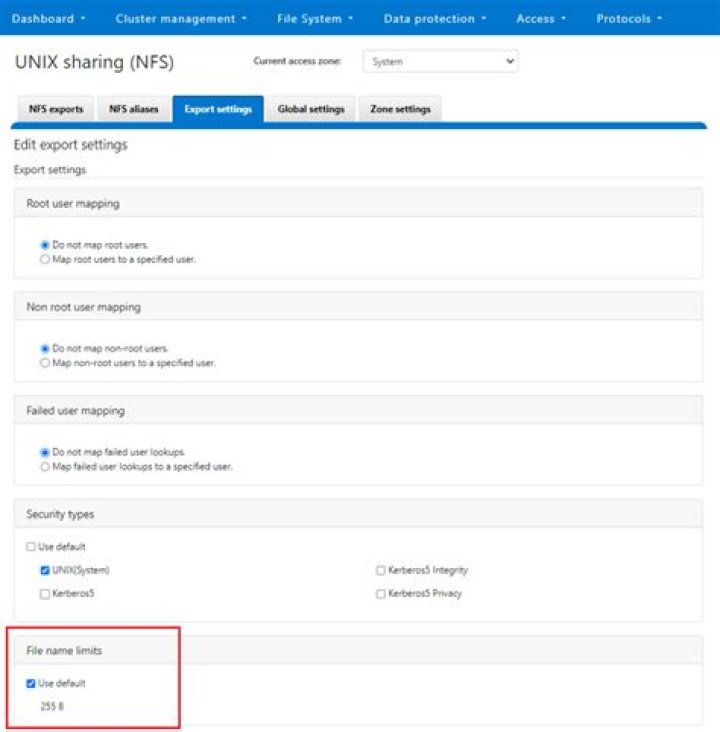
Task: Switch to the Global settings tab
Action: [311, 109]
